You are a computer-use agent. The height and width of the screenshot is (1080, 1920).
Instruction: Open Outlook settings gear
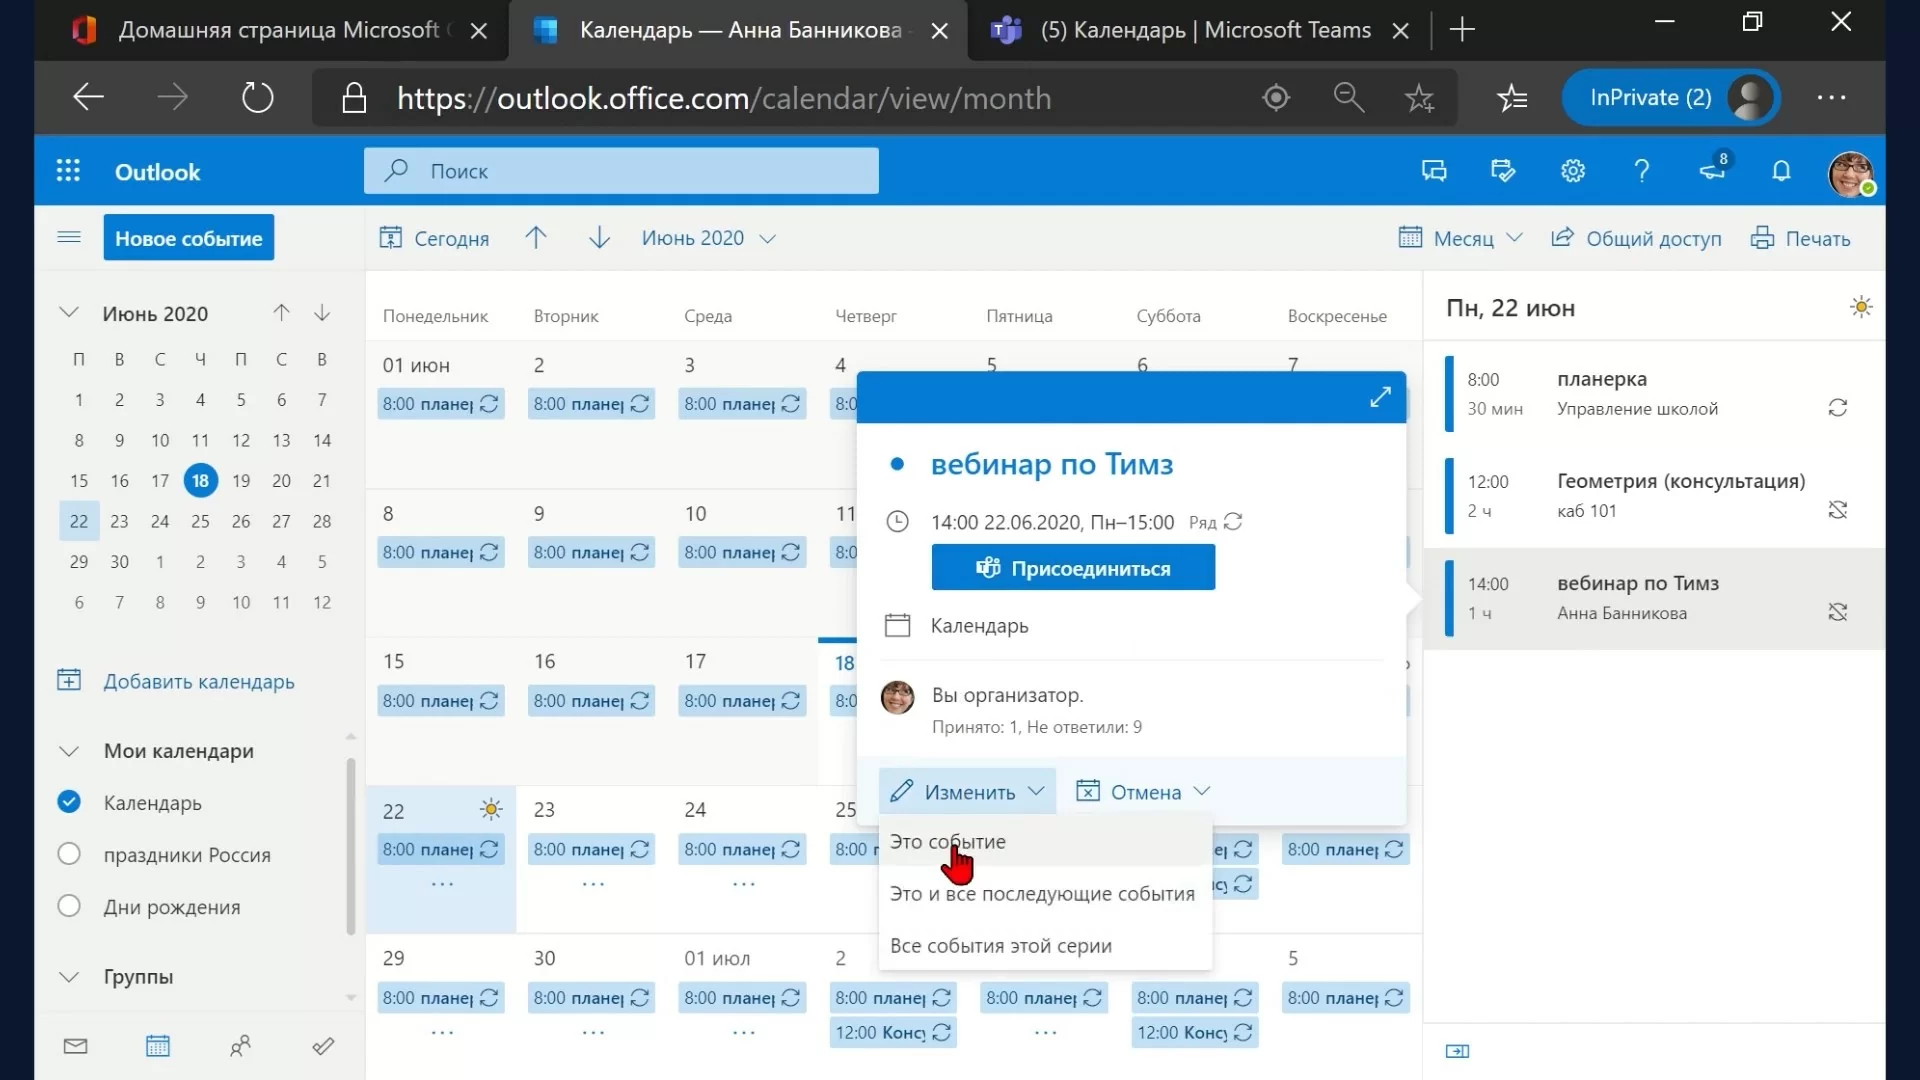(1573, 171)
